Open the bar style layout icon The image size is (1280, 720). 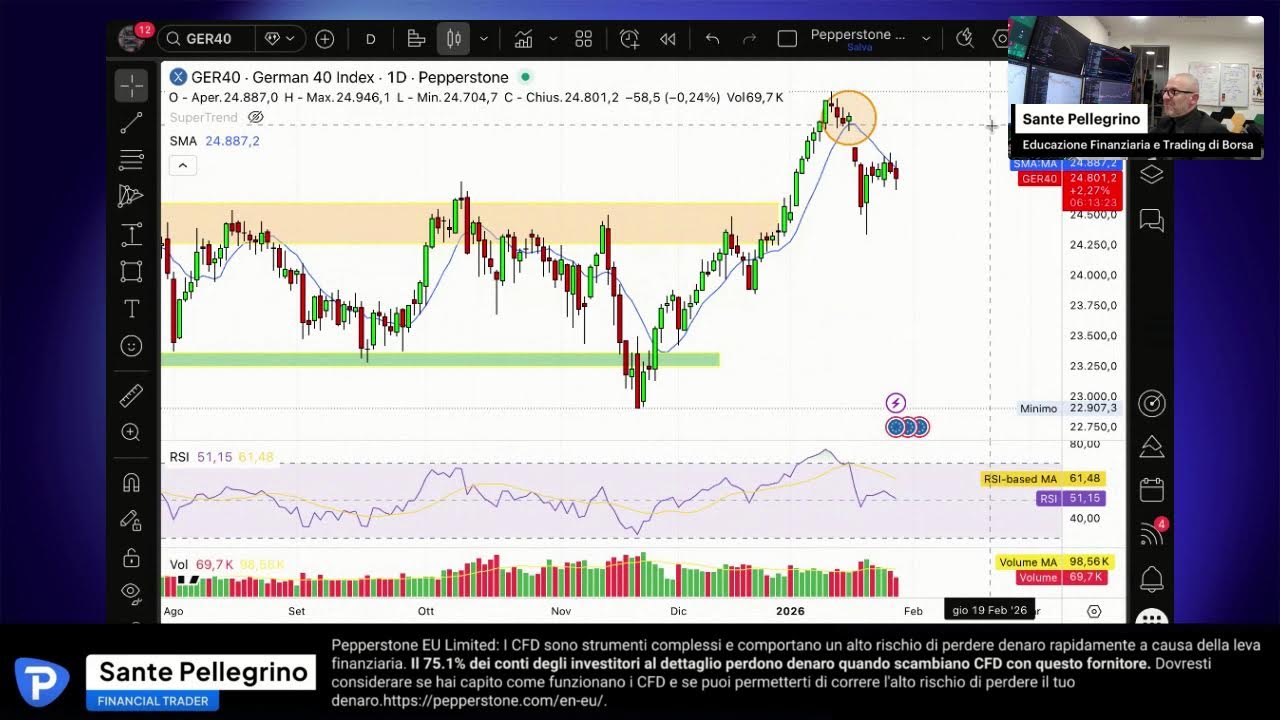pos(417,39)
